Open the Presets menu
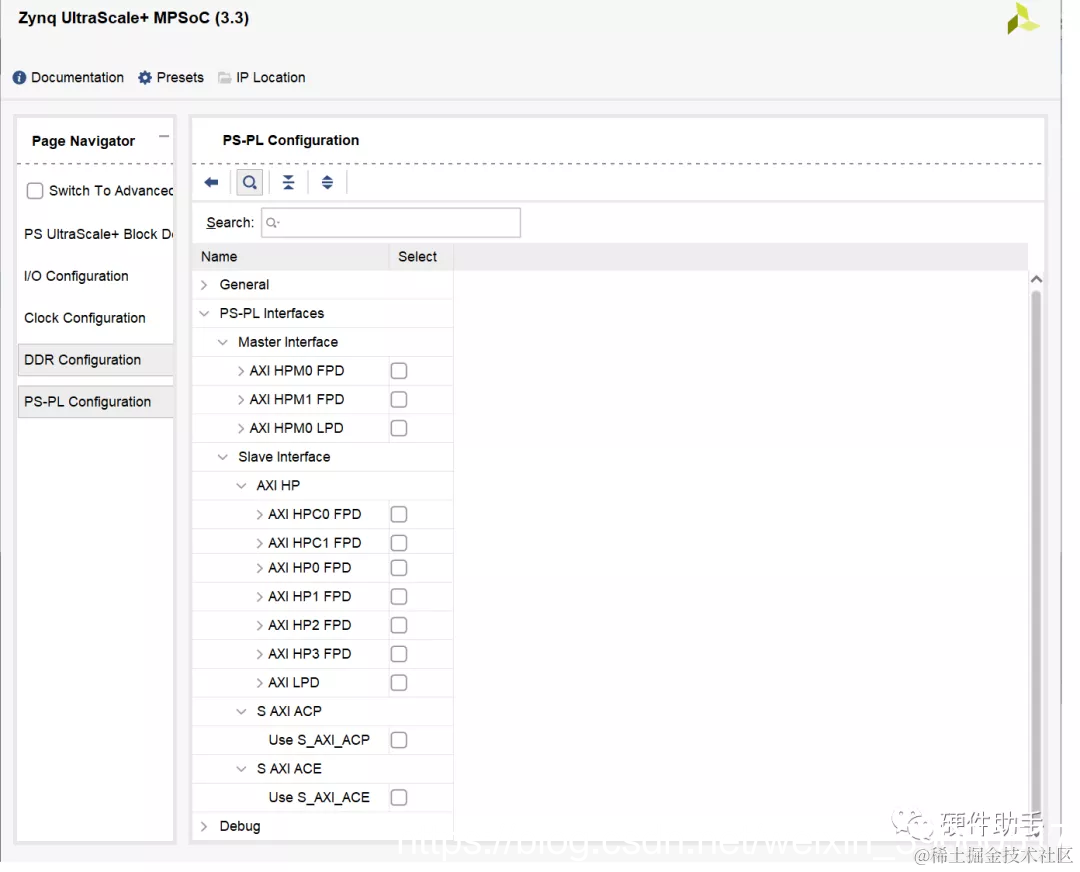The image size is (1080, 872). tap(171, 77)
